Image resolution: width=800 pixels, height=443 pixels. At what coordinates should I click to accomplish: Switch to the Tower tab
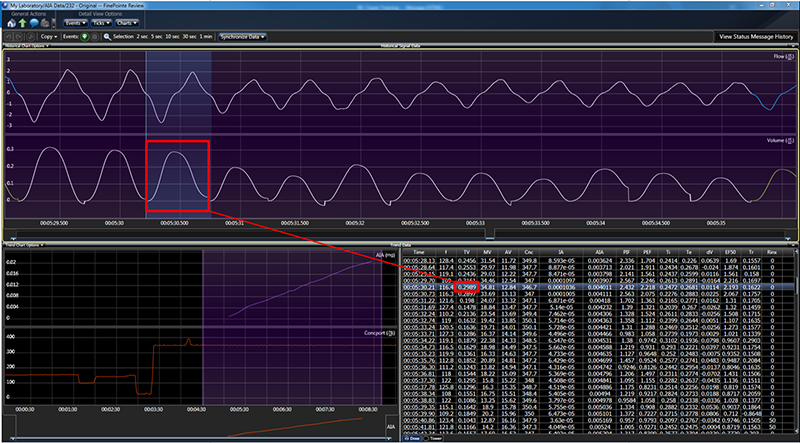(x=433, y=438)
